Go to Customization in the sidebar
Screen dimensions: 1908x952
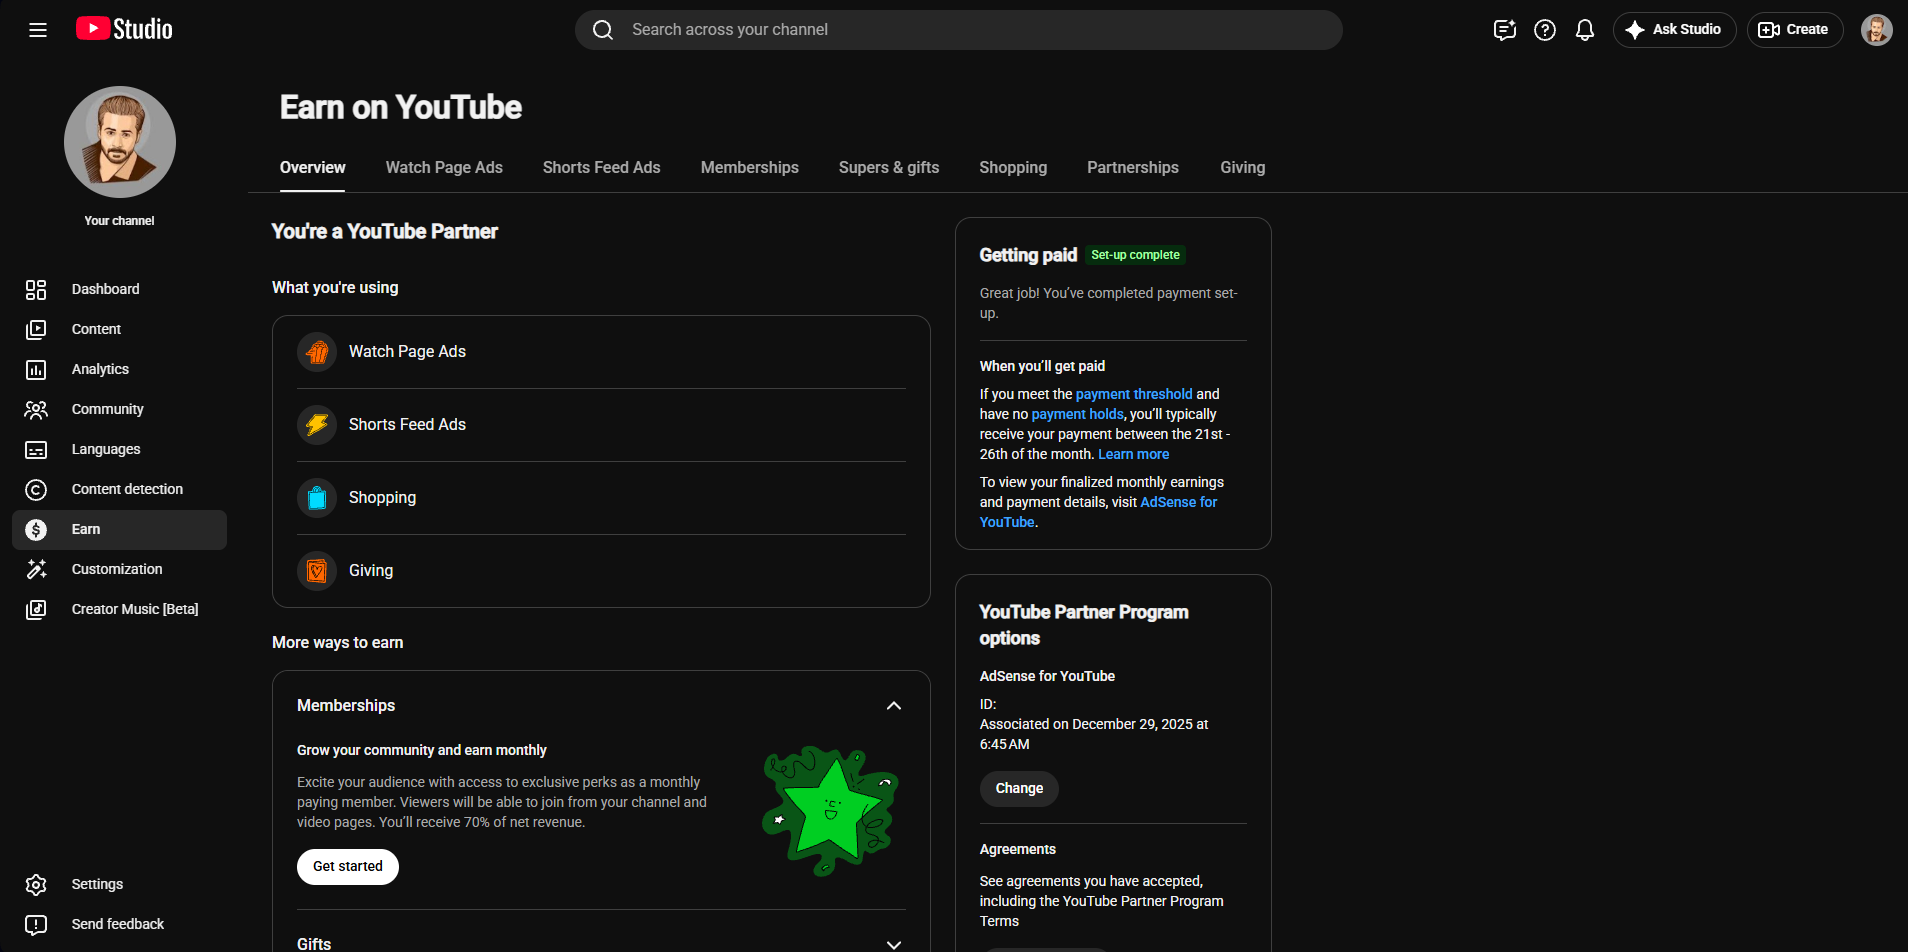[120, 569]
